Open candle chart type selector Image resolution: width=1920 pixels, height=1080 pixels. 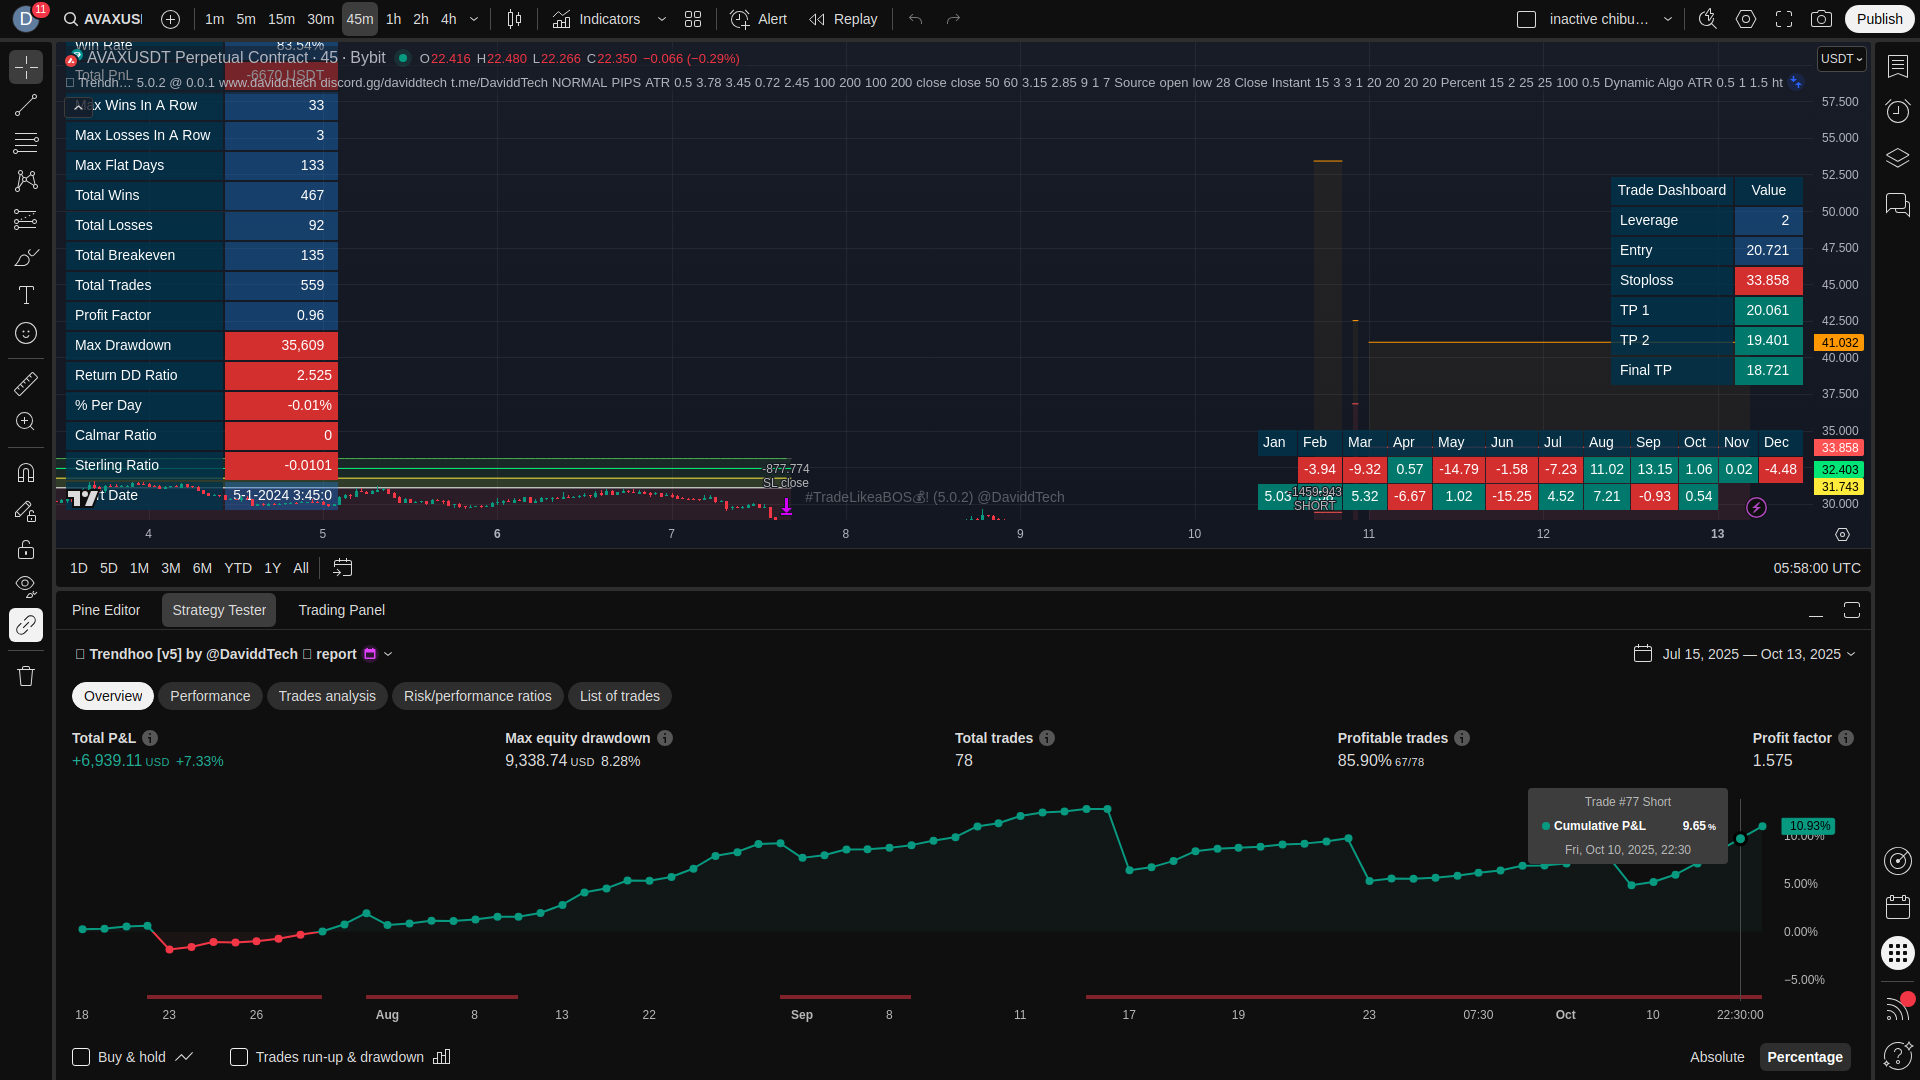coord(514,19)
